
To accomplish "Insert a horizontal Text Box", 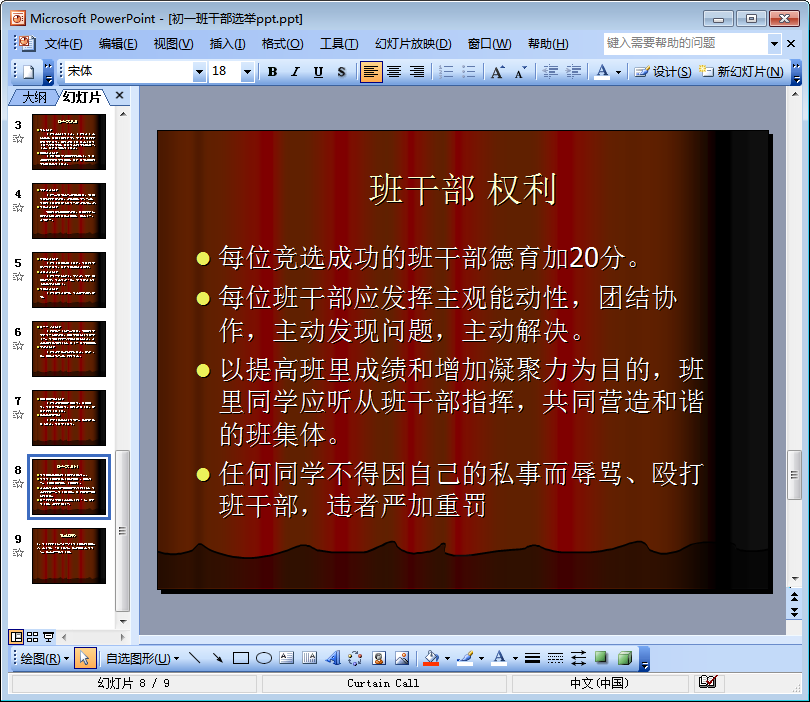I will tap(287, 658).
